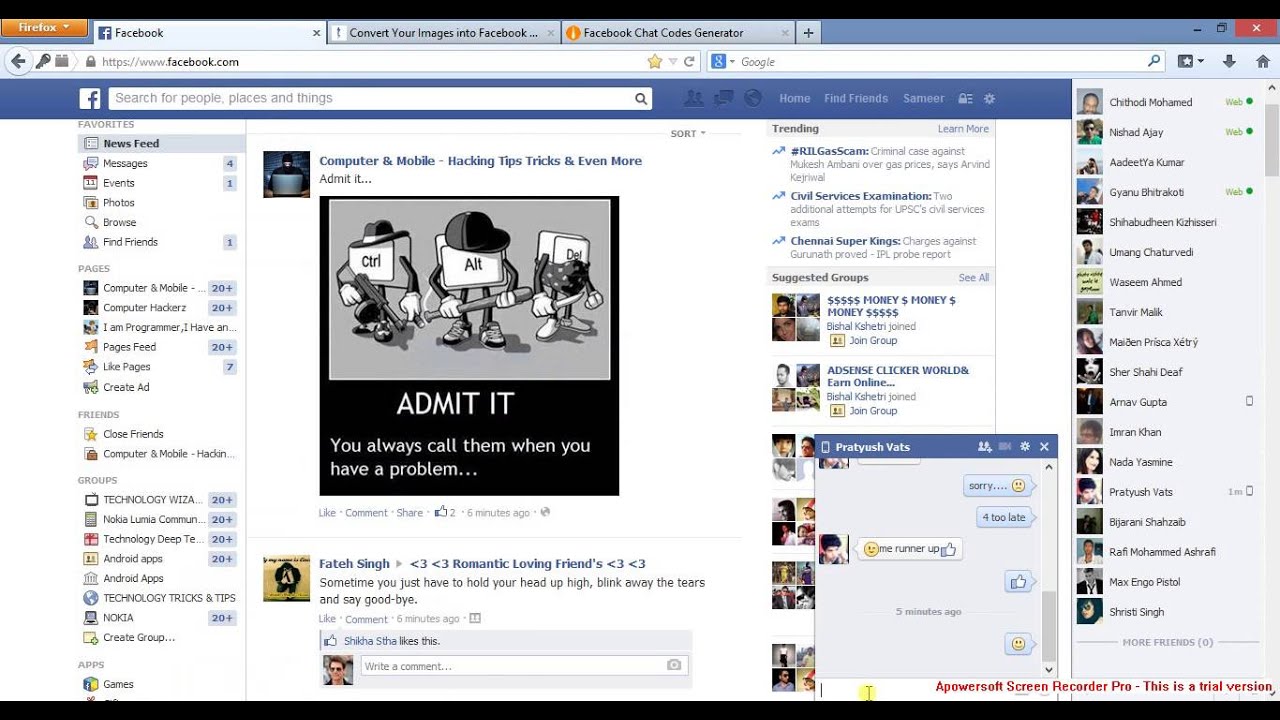Reload the page with the refresh icon
Image resolution: width=1280 pixels, height=720 pixels.
click(689, 61)
